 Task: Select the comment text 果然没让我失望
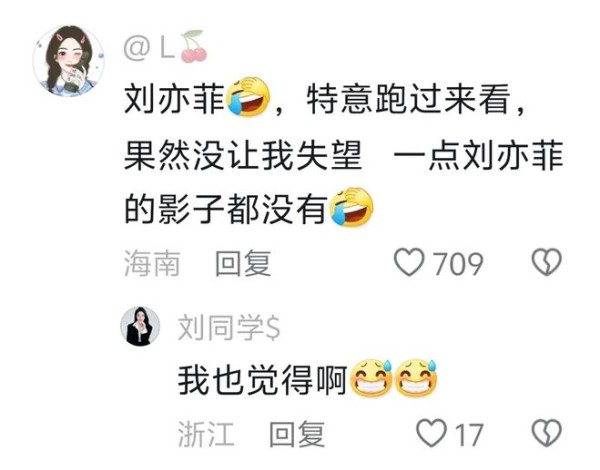pyautogui.click(x=243, y=155)
